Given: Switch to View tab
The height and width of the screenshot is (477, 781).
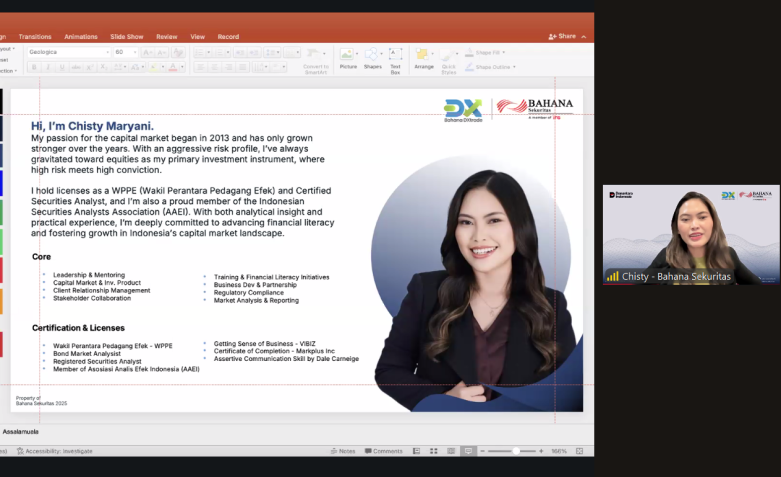Looking at the screenshot, I should [197, 37].
